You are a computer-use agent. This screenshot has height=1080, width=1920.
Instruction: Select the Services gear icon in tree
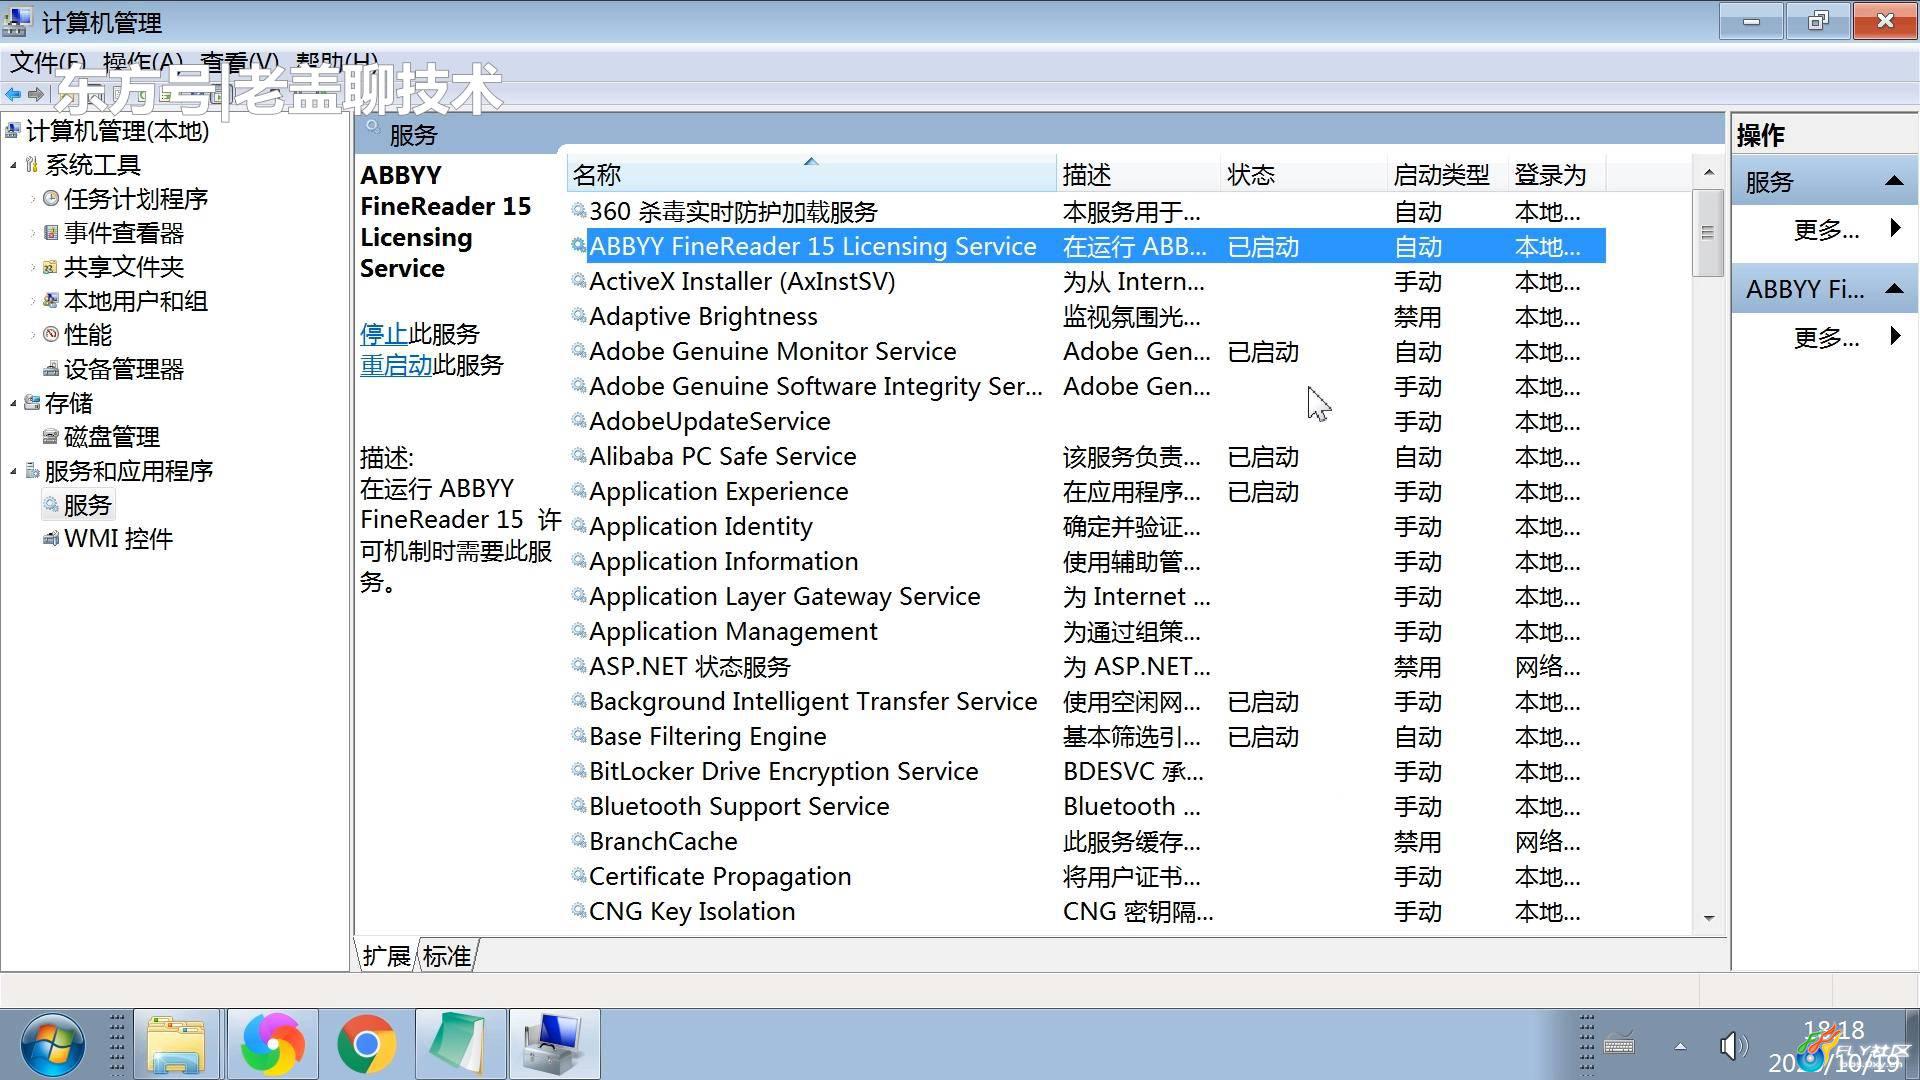[51, 505]
